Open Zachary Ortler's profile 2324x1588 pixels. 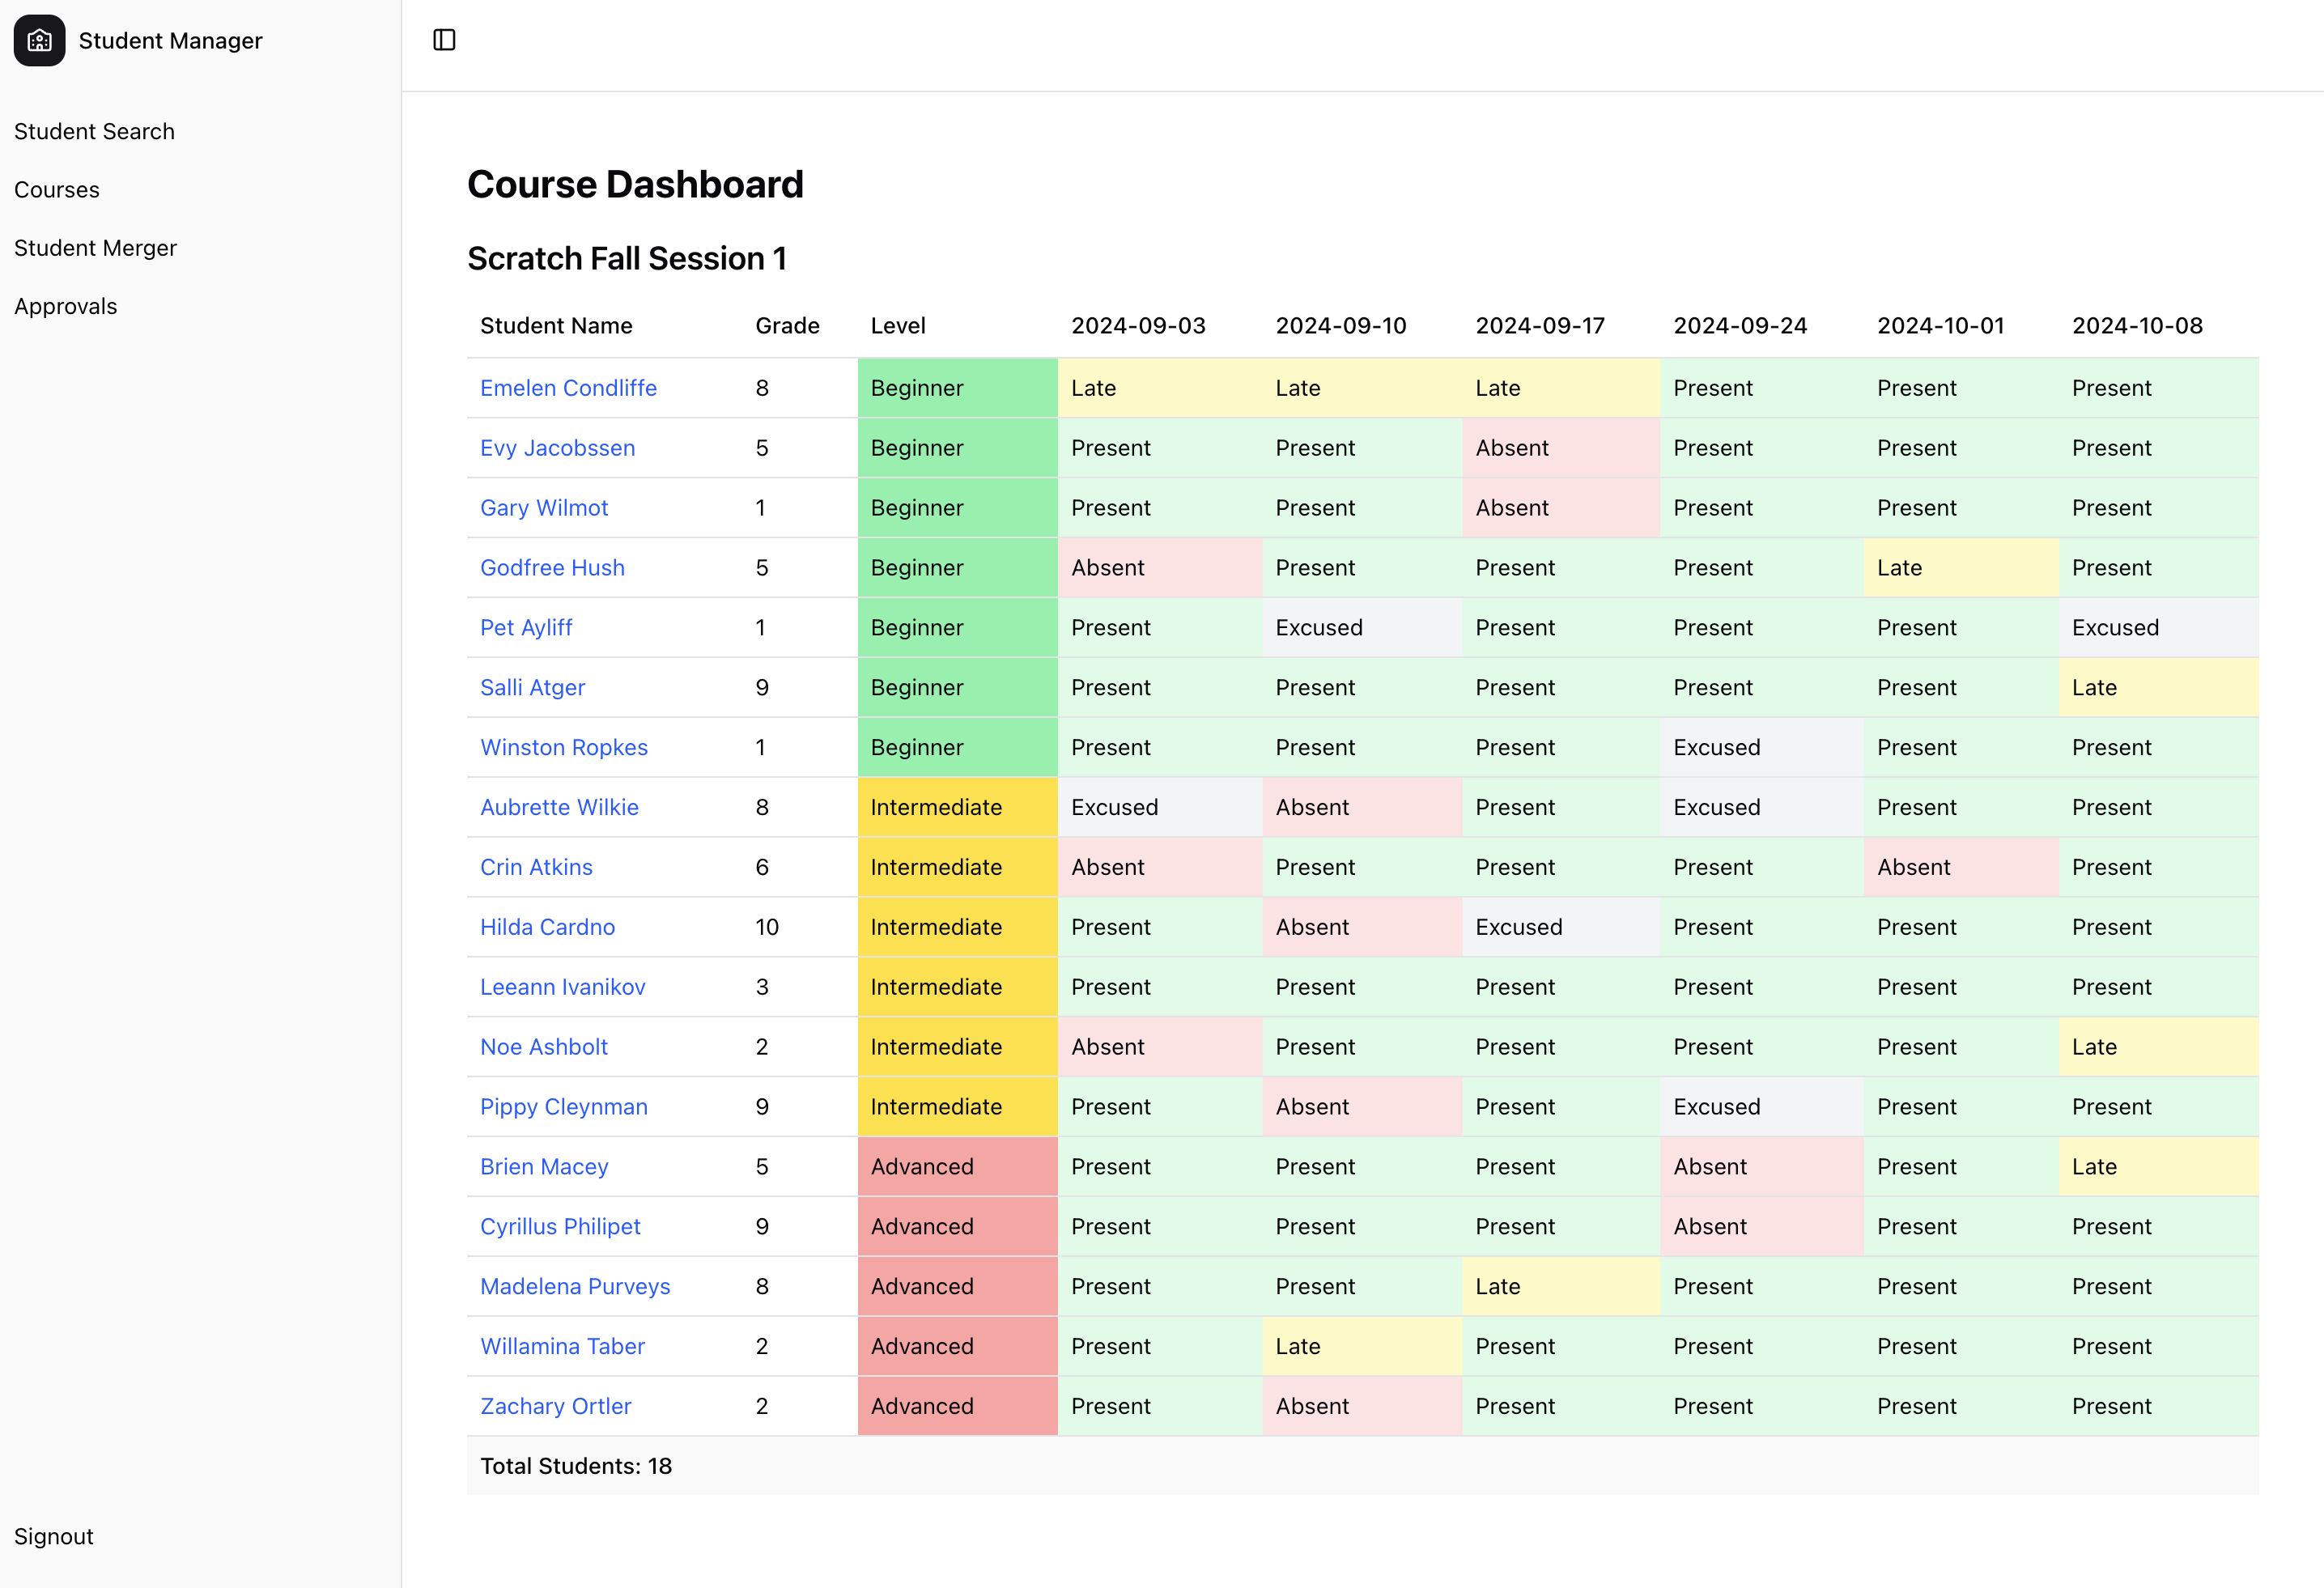click(555, 1405)
